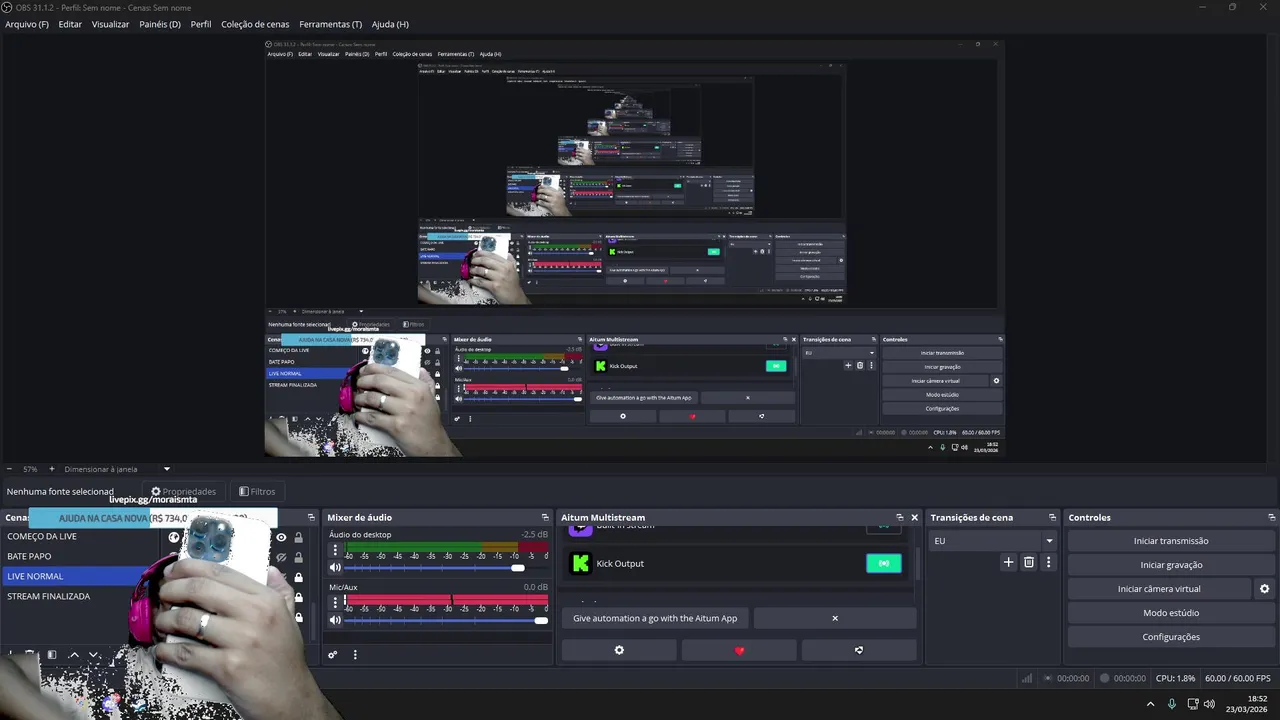This screenshot has width=1280, height=720.
Task: Toggle the lock beside the visible eye icon
Action: (x=298, y=537)
